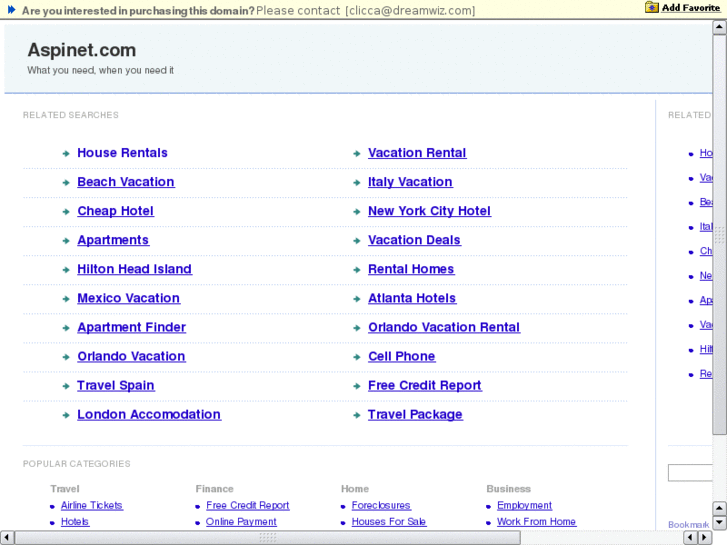Screen dimensions: 727x545
Task: Click the clicca@dreamwiz.com contact text
Action: pos(410,10)
